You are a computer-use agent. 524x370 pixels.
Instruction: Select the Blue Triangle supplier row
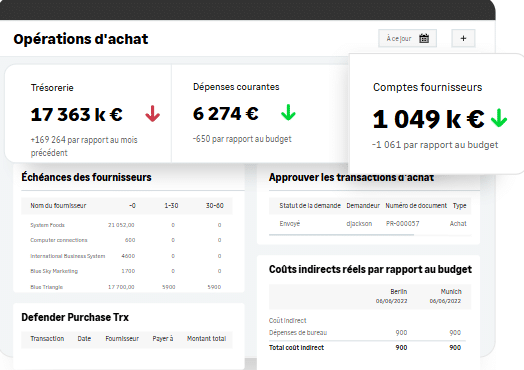[127, 287]
